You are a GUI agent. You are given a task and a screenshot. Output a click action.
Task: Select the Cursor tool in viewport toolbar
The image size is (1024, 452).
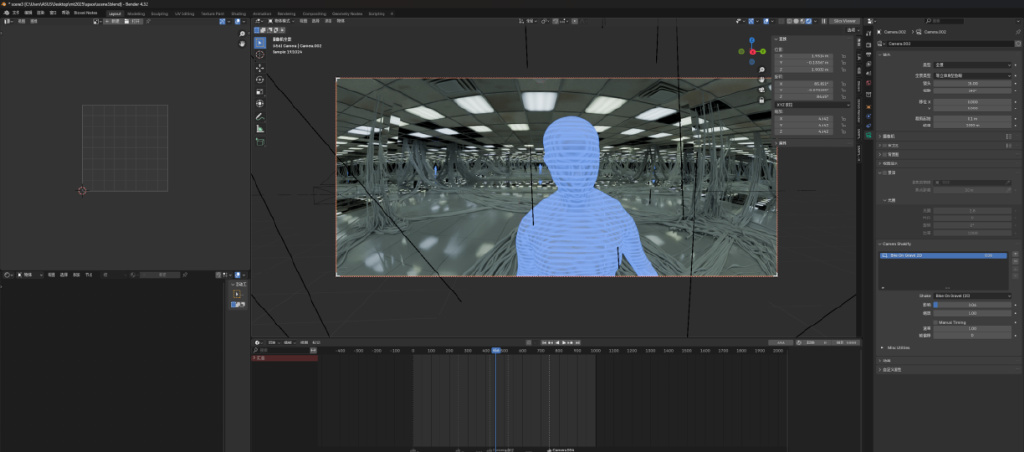[x=260, y=55]
